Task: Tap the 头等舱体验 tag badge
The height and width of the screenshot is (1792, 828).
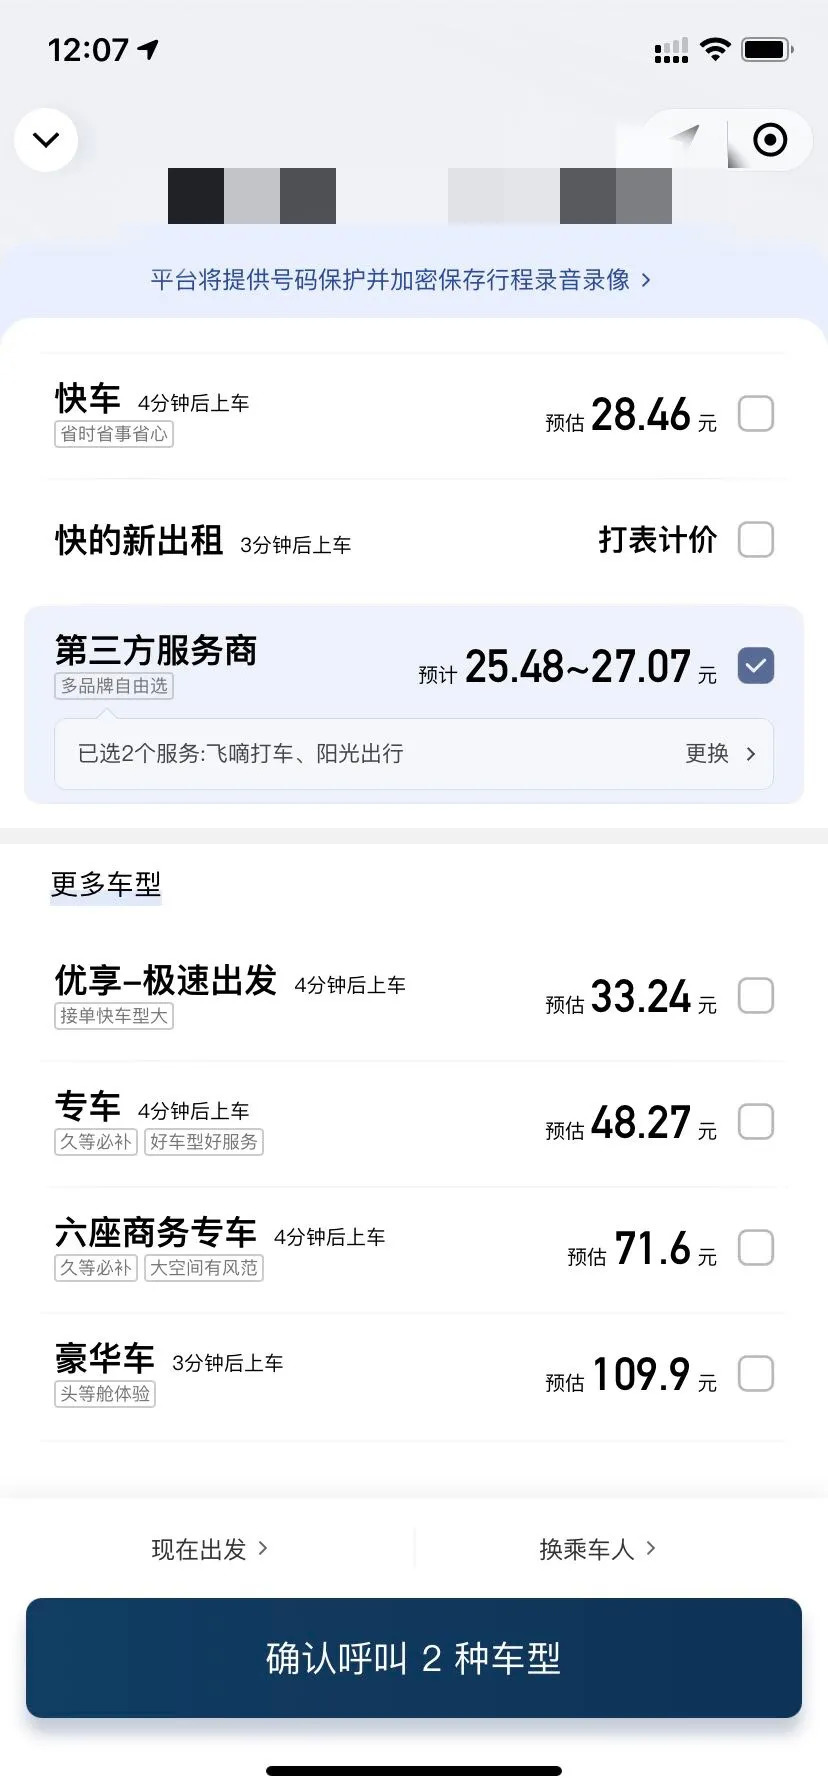Action: coord(105,1394)
